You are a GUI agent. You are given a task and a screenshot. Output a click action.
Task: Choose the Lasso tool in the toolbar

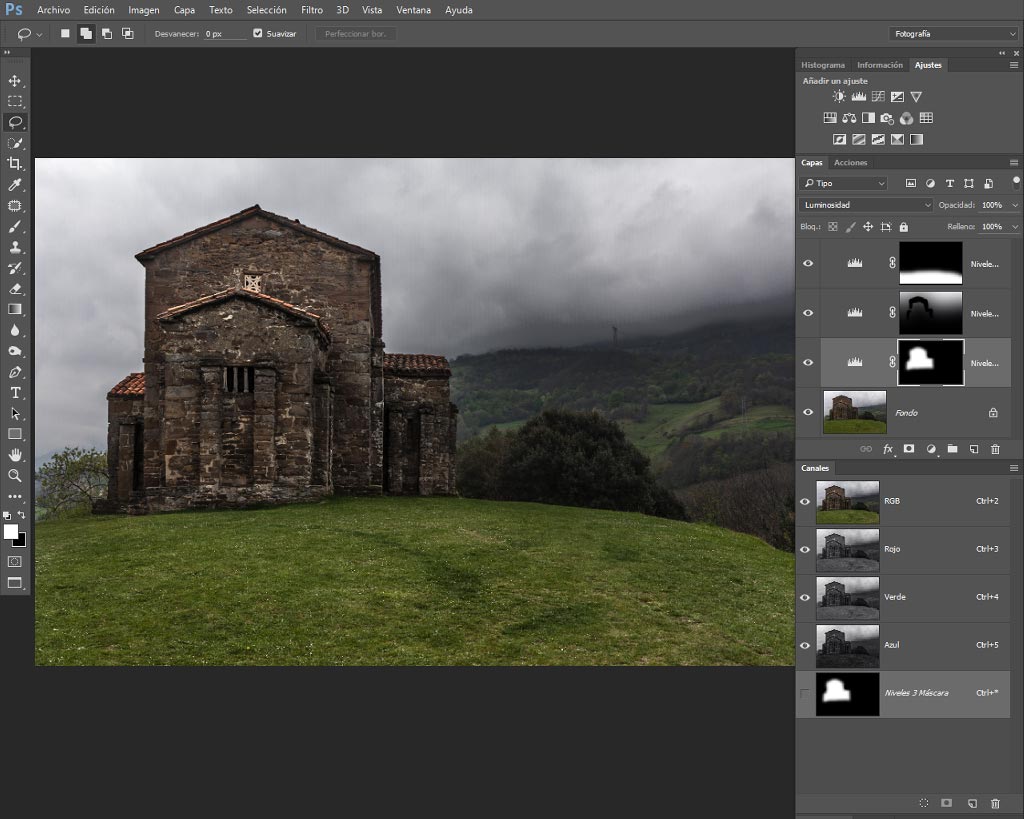[x=14, y=122]
